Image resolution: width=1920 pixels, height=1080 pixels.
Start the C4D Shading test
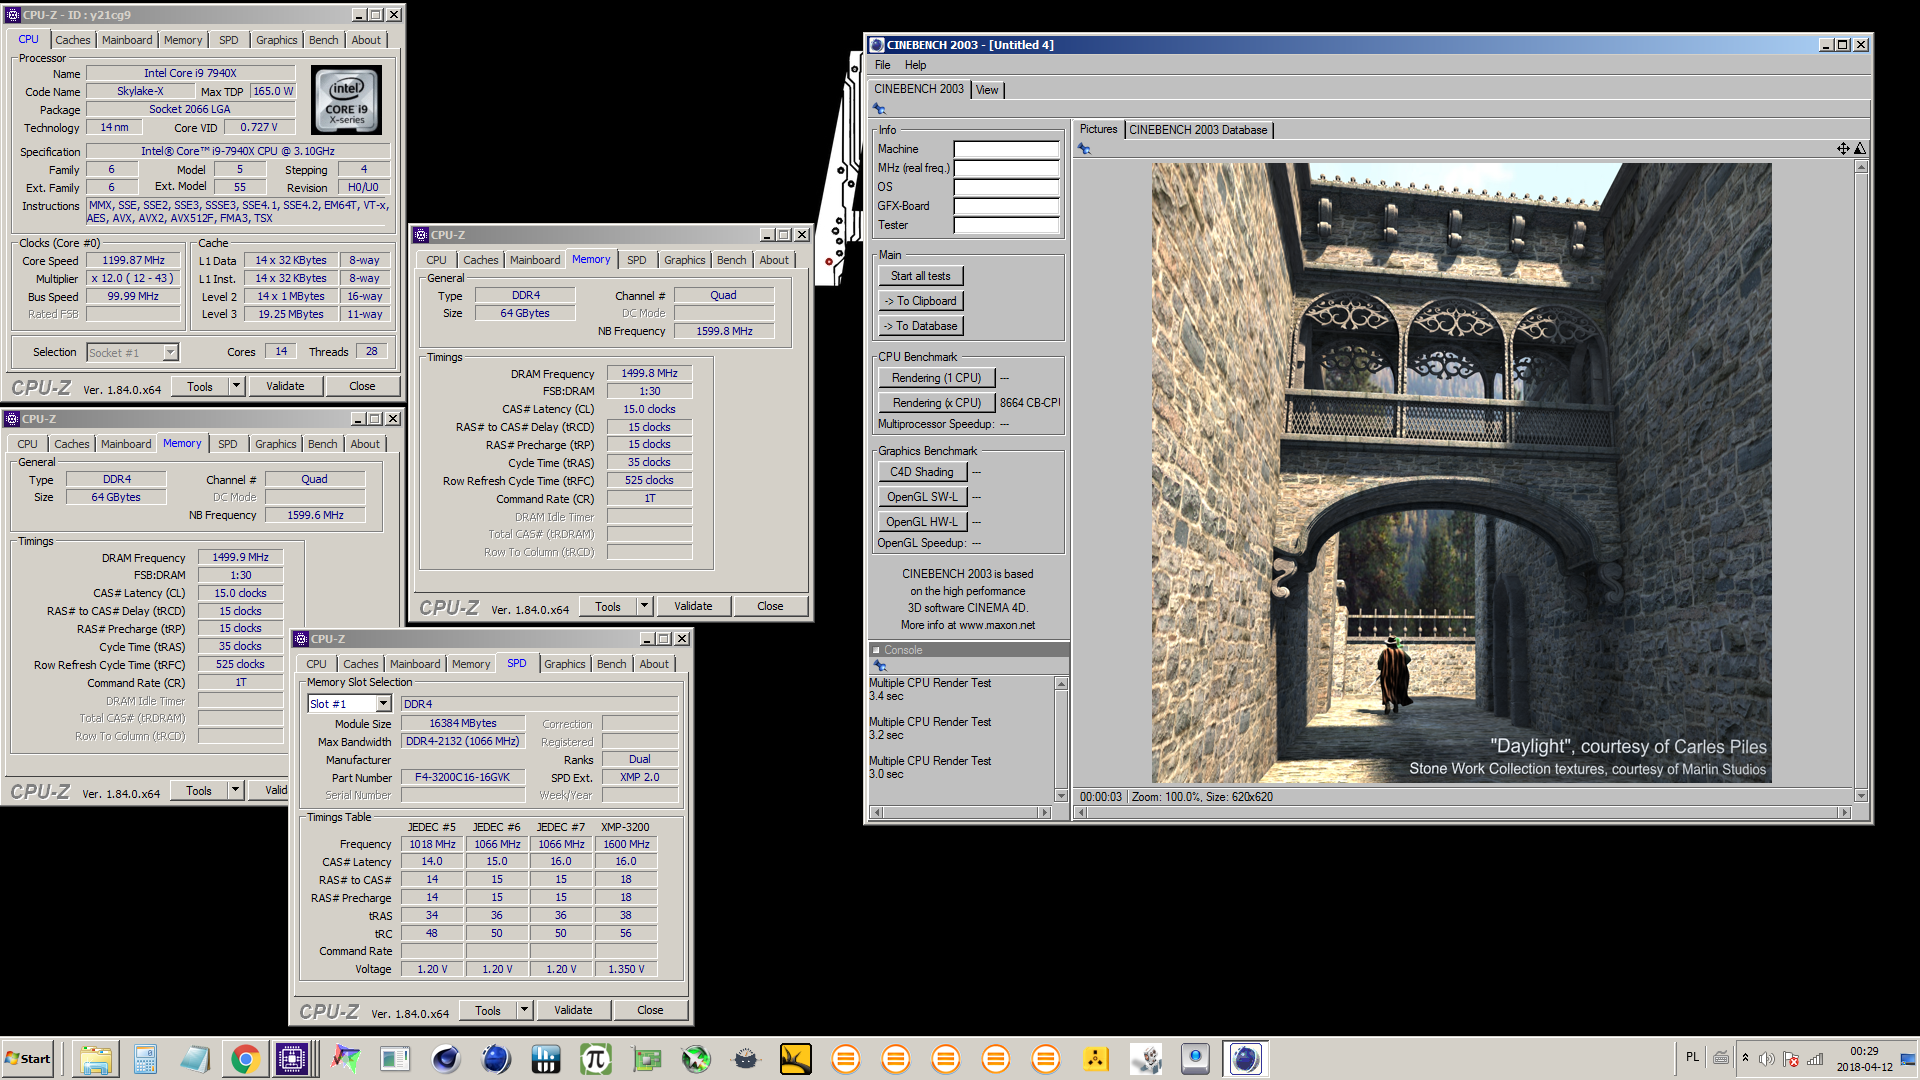(x=921, y=472)
